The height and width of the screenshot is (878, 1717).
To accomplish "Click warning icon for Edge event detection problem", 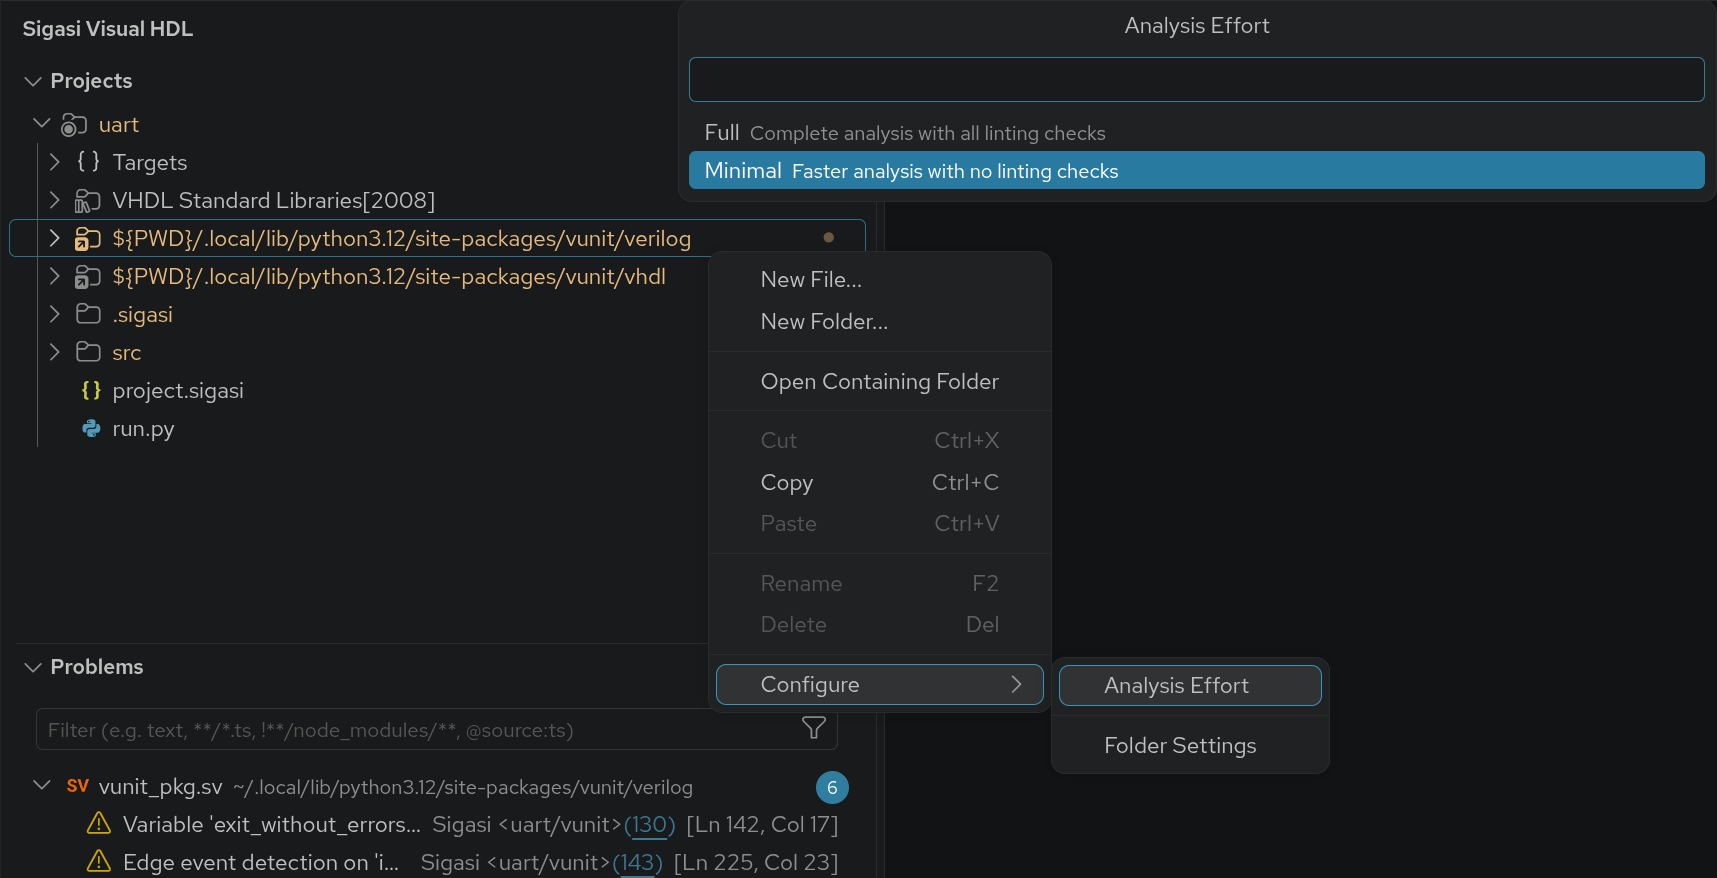I will pos(99,862).
